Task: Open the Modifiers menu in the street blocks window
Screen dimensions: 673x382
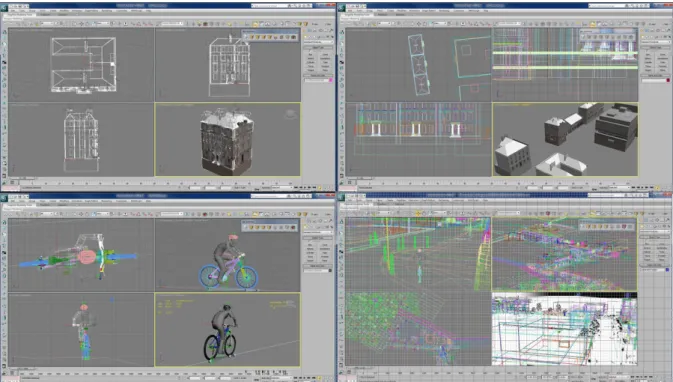Action: [402, 10]
